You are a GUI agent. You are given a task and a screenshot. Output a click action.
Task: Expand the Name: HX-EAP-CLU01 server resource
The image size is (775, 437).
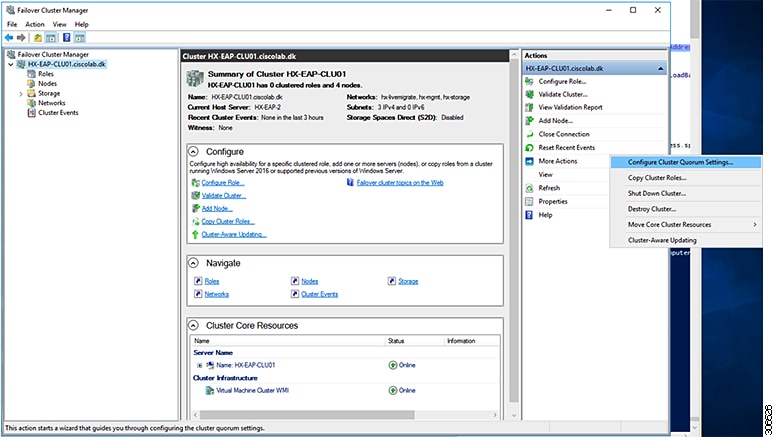point(200,365)
